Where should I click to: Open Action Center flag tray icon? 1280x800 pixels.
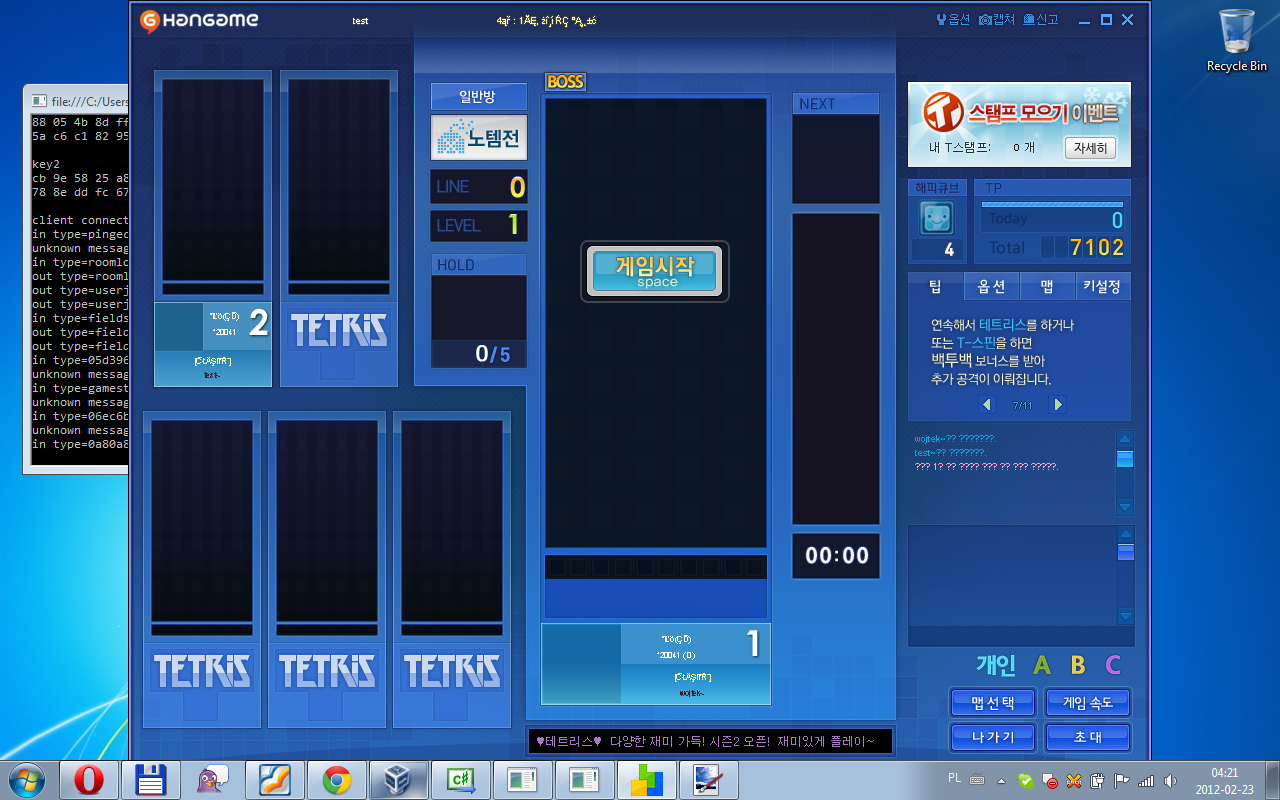pyautogui.click(x=1122, y=780)
